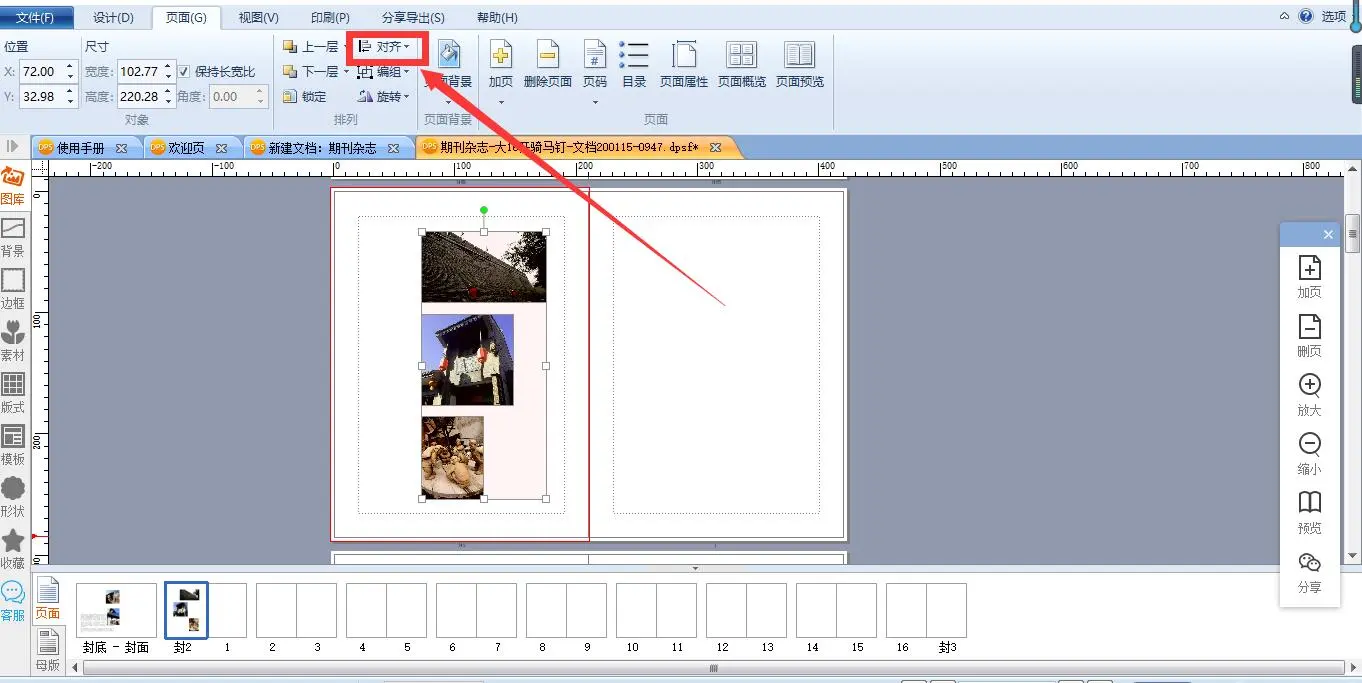Switch to the 设计(D) ribbon tab

(113, 18)
